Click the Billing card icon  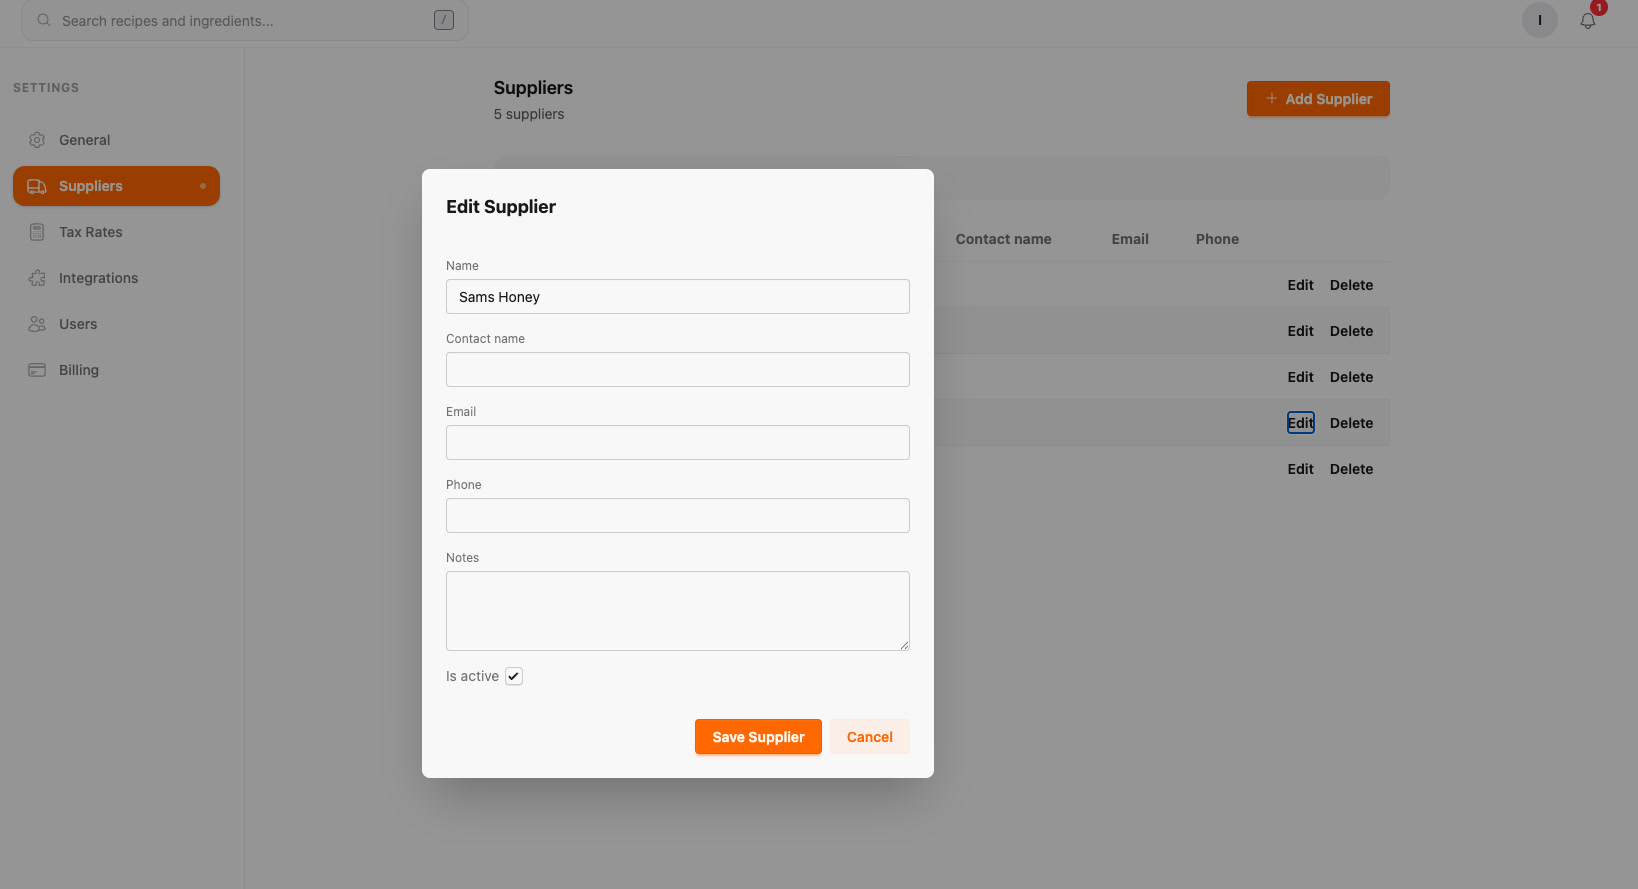coord(37,370)
